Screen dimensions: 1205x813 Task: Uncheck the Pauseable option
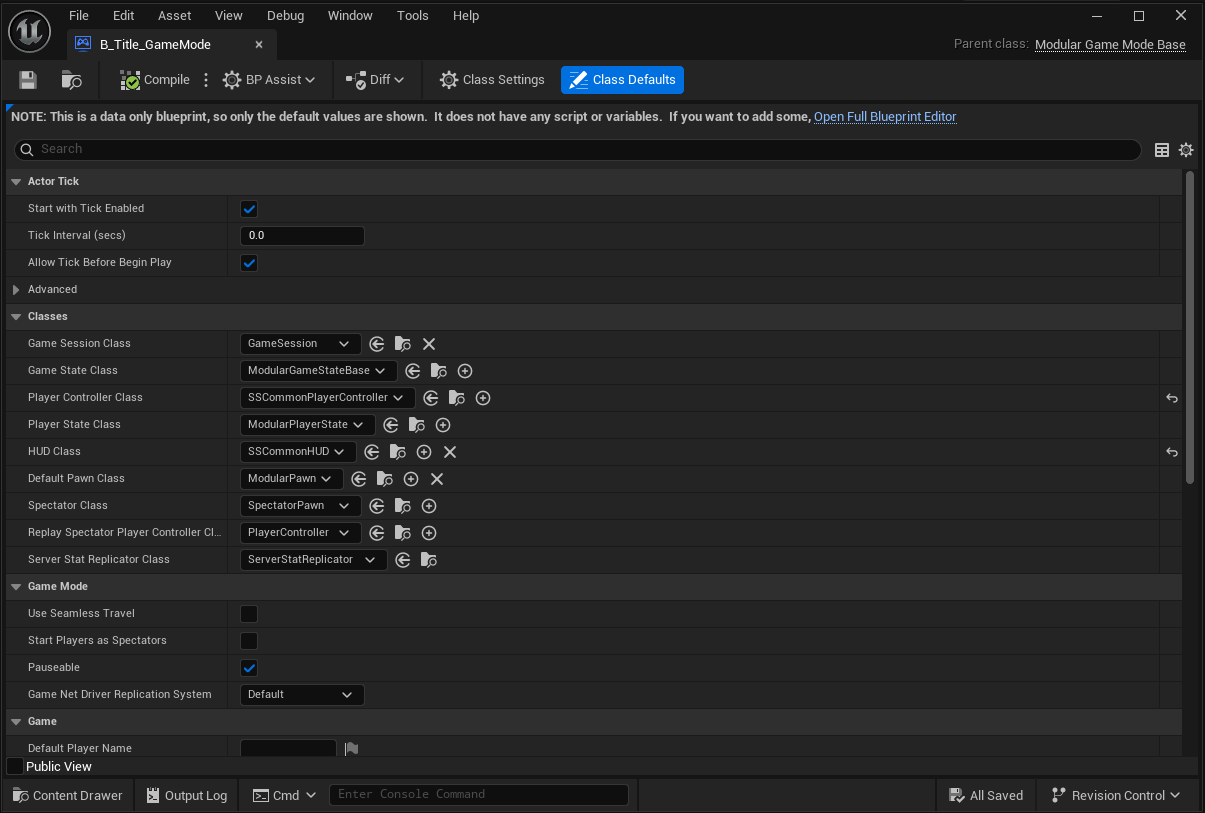pos(249,667)
